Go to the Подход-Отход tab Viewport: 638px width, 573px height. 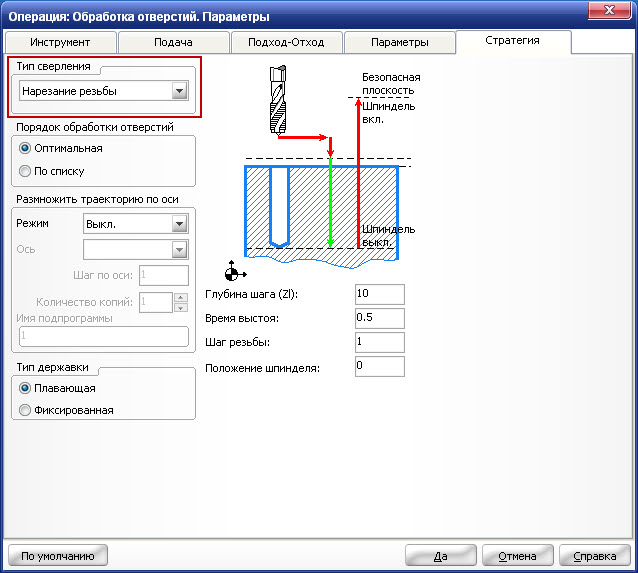pyautogui.click(x=286, y=42)
